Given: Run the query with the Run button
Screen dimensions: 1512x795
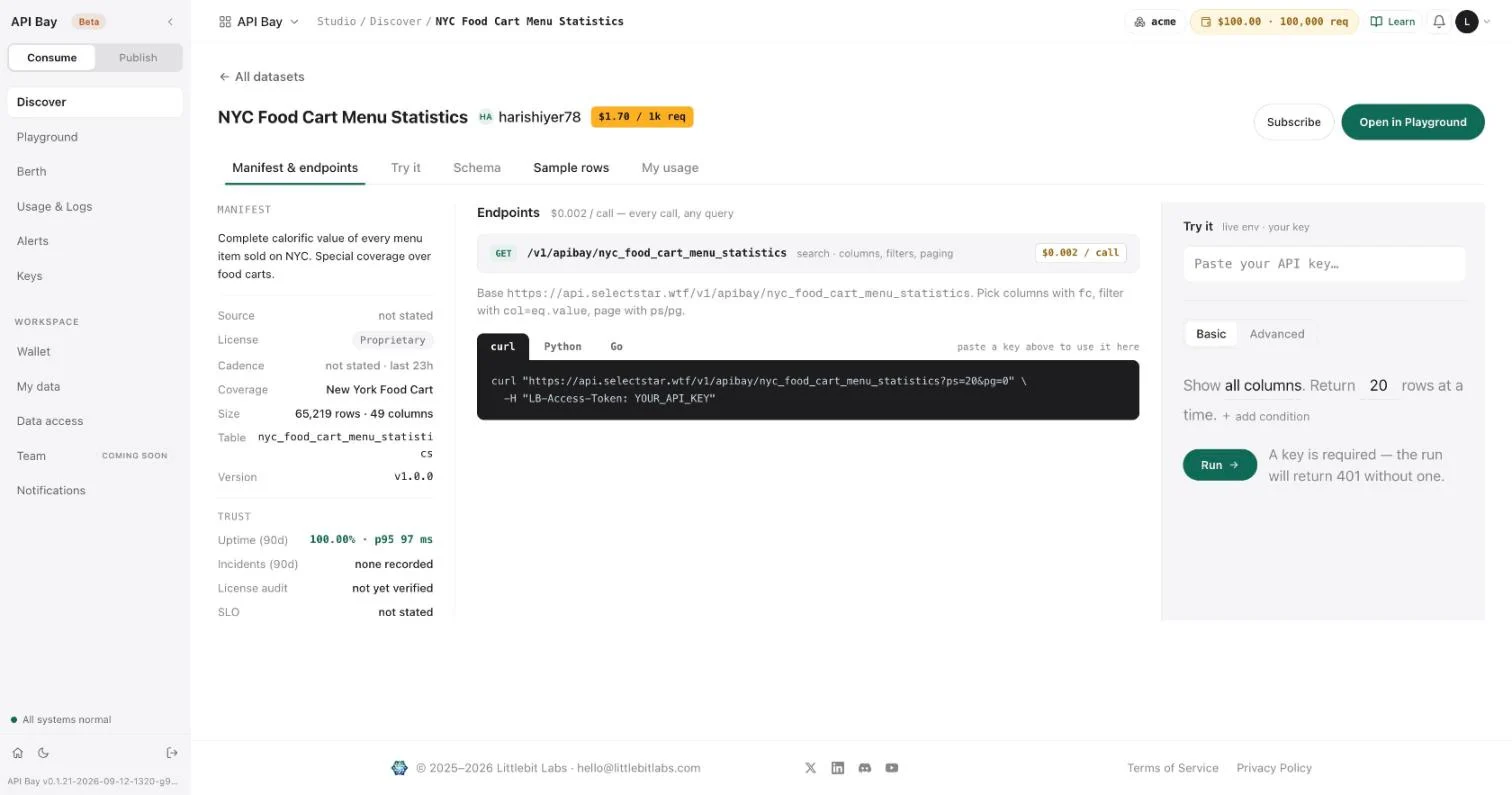Looking at the screenshot, I should tap(1220, 465).
